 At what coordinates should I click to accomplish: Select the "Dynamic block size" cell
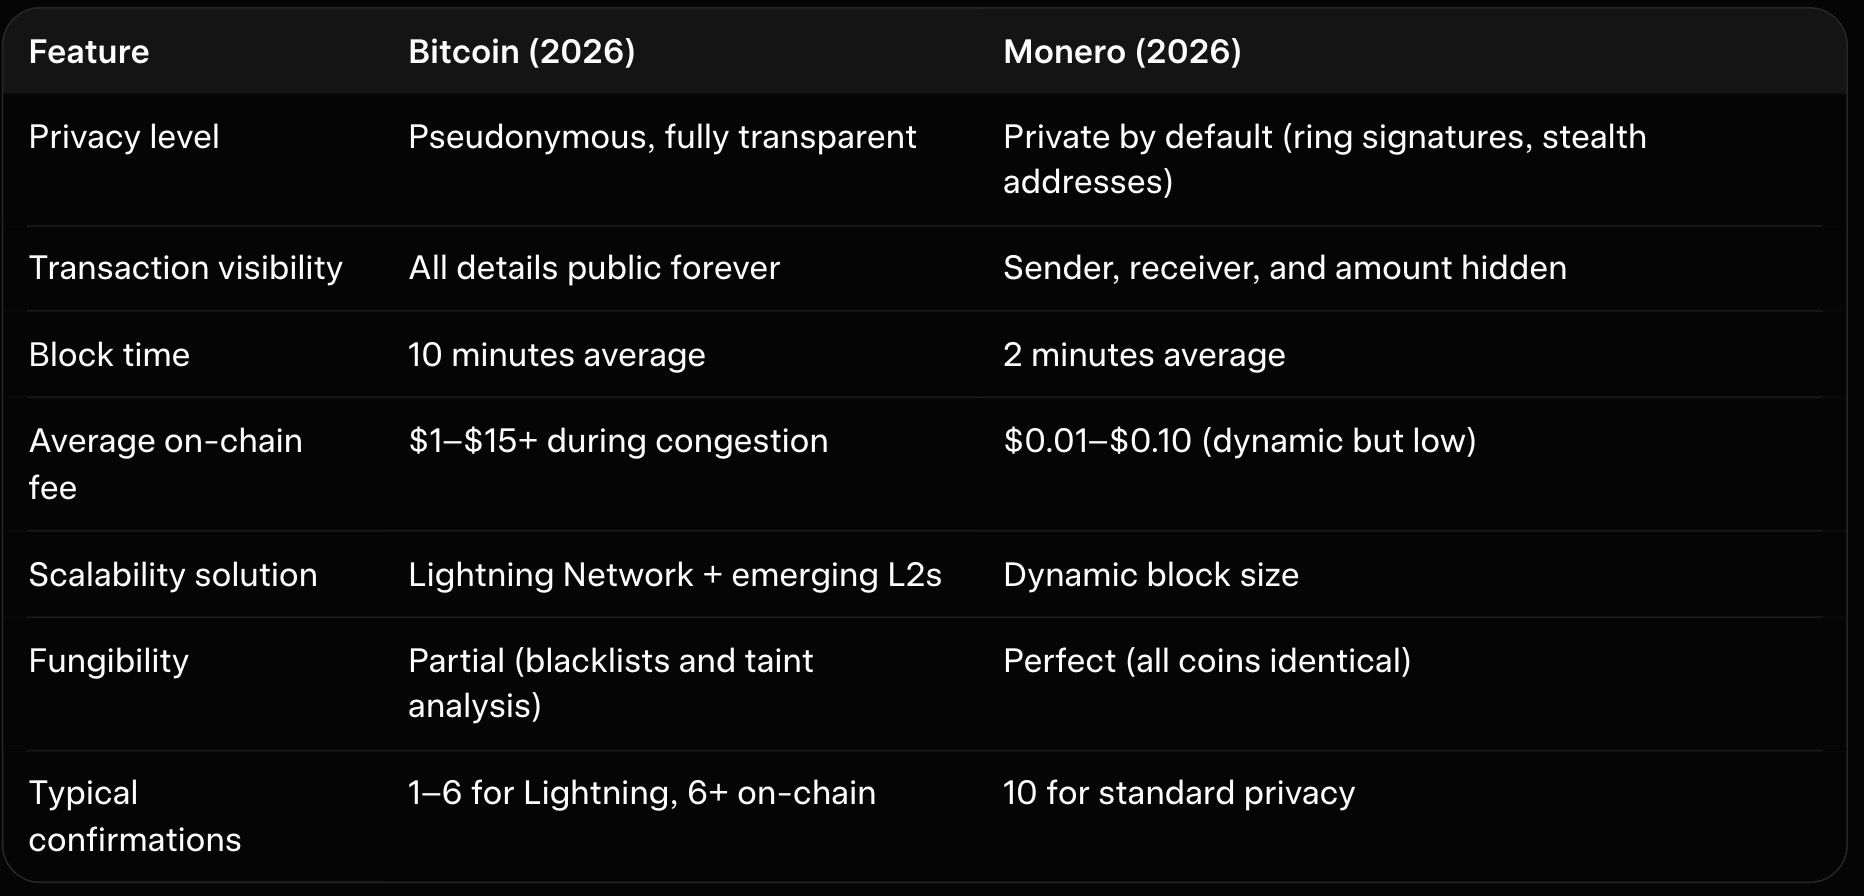click(1150, 575)
